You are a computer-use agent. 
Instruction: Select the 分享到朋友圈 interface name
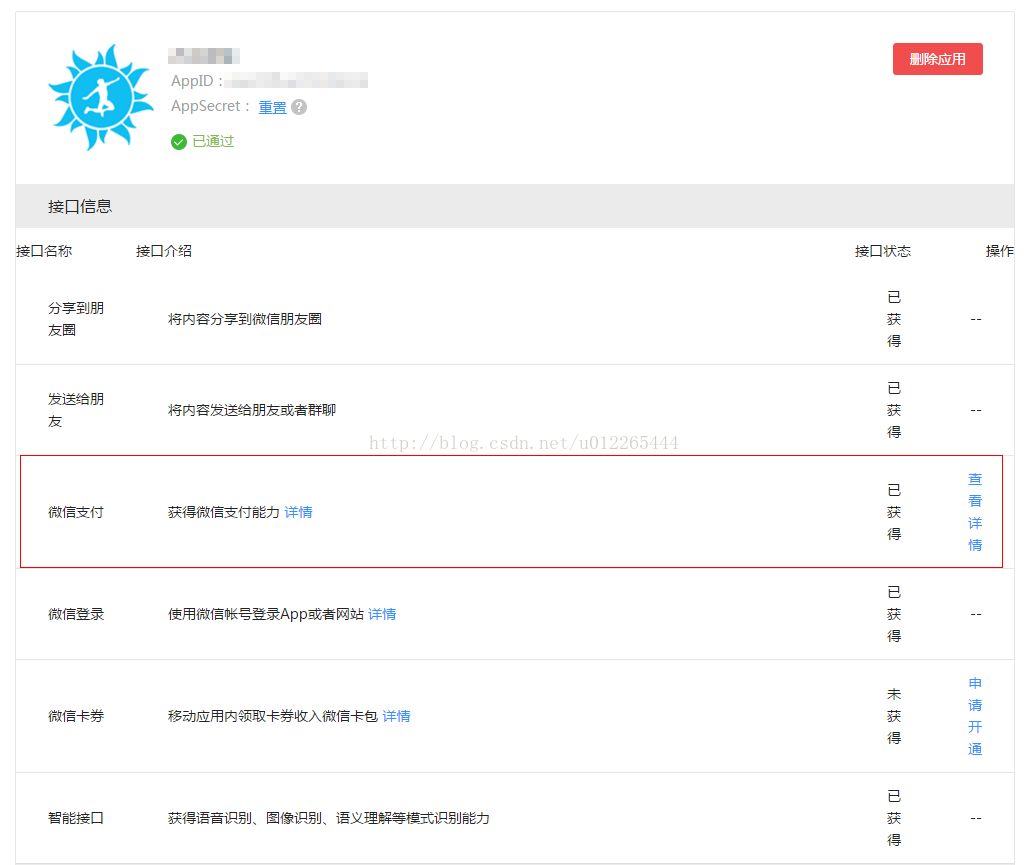click(x=75, y=319)
